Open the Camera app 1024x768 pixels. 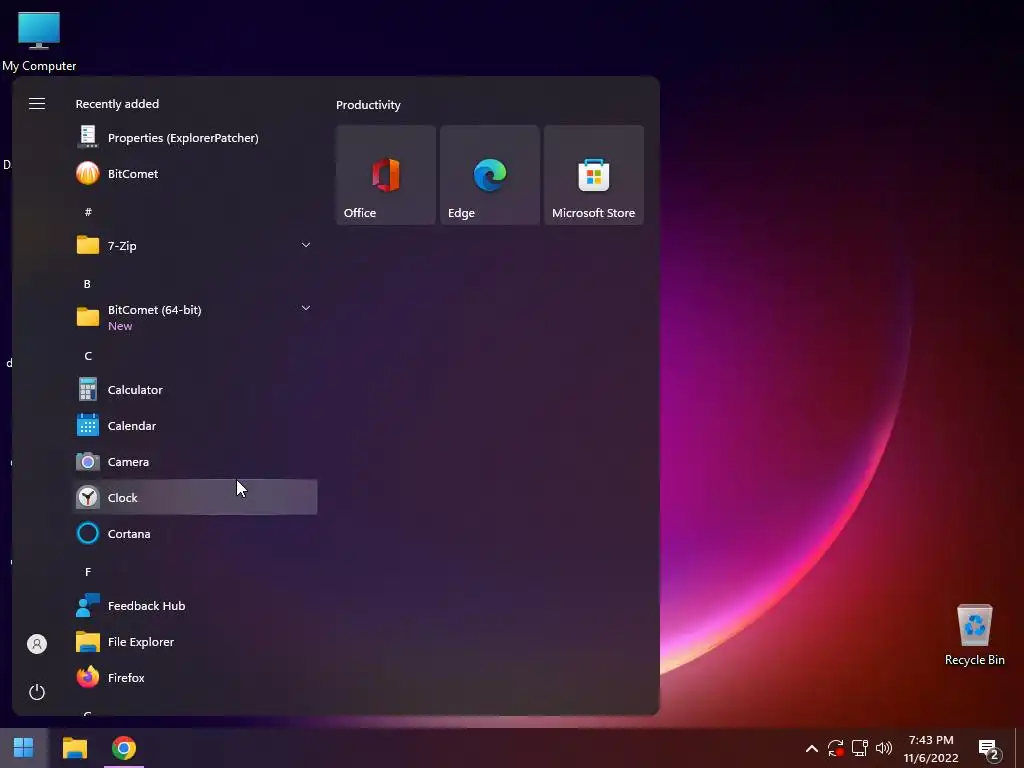pos(195,462)
